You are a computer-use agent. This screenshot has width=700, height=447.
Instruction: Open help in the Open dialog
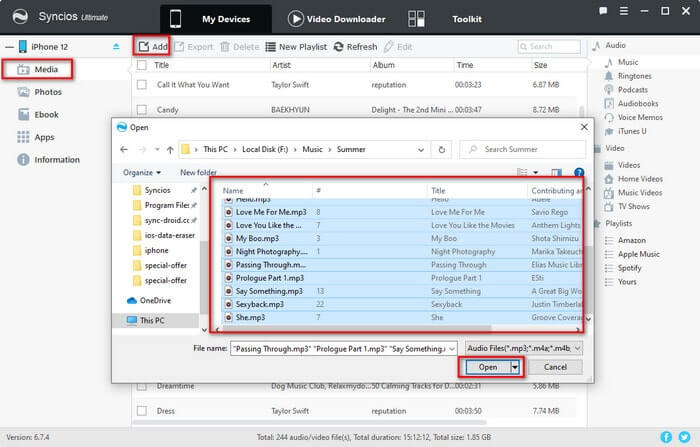[579, 172]
